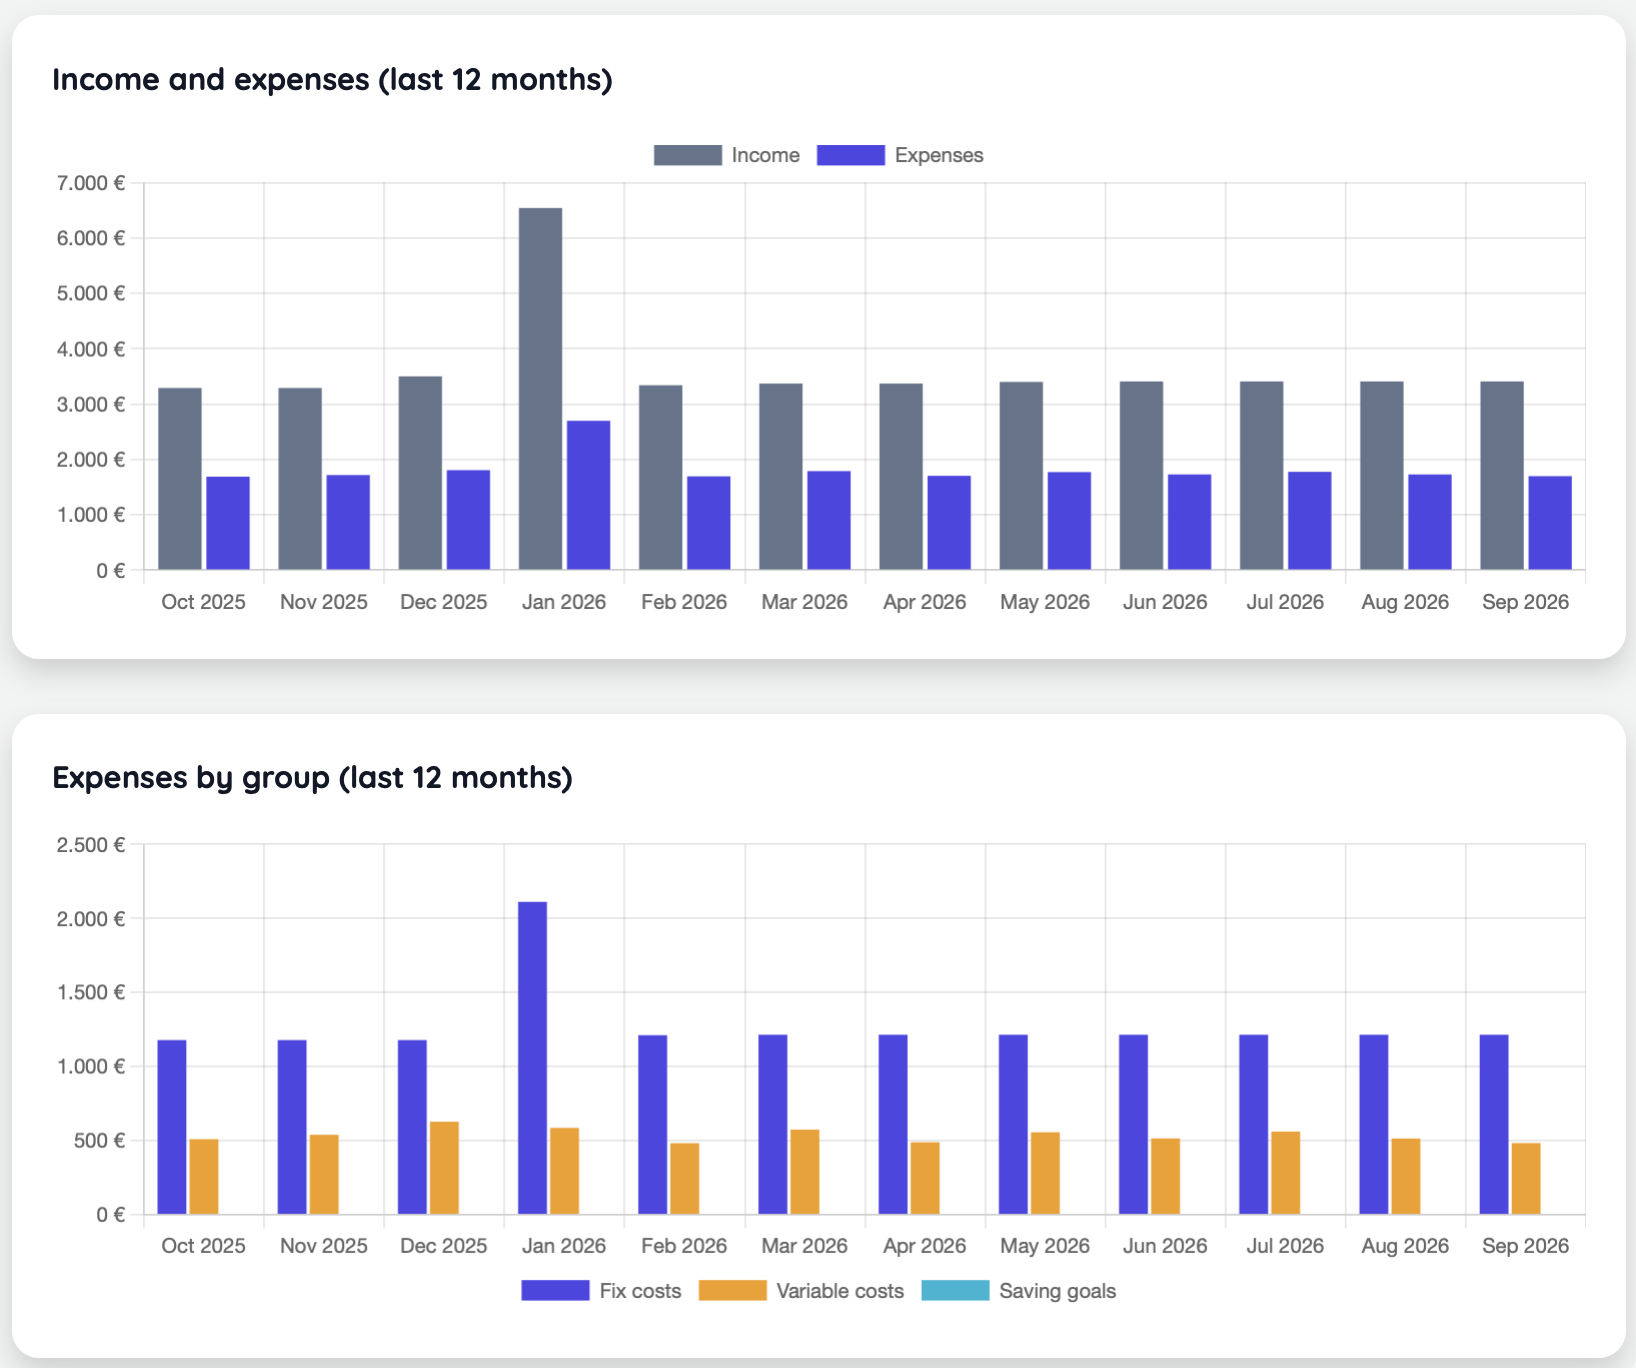Toggle the Fix costs legend item
Screen dimensions: 1636x1368
(601, 1291)
